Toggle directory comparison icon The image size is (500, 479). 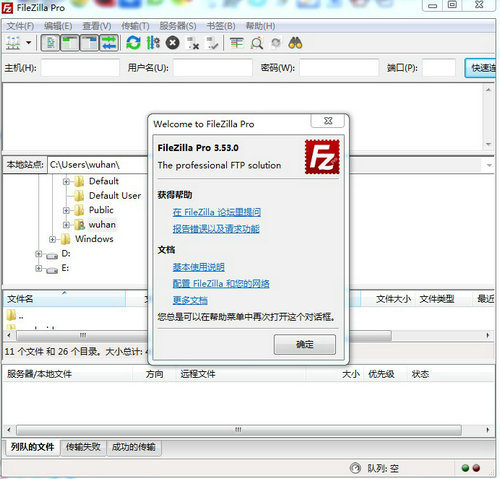coord(256,43)
